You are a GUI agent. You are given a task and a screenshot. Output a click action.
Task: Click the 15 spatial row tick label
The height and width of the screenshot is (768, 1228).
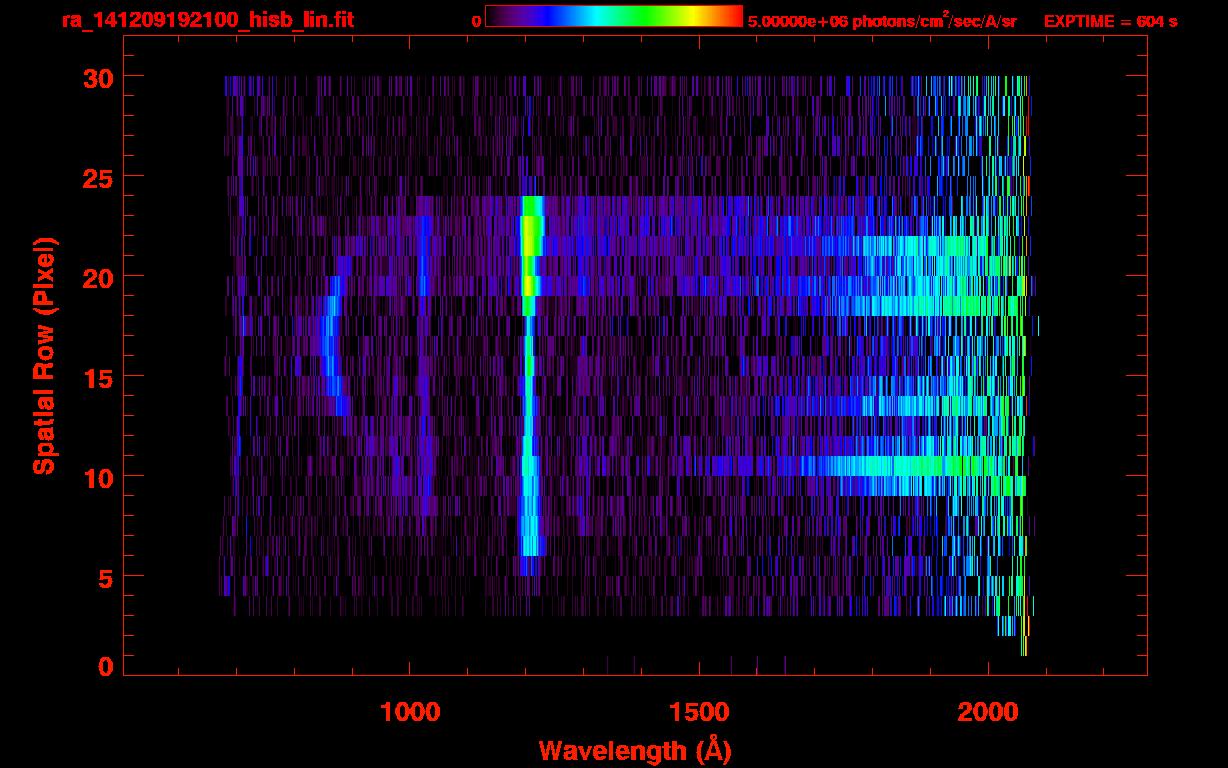tap(97, 377)
